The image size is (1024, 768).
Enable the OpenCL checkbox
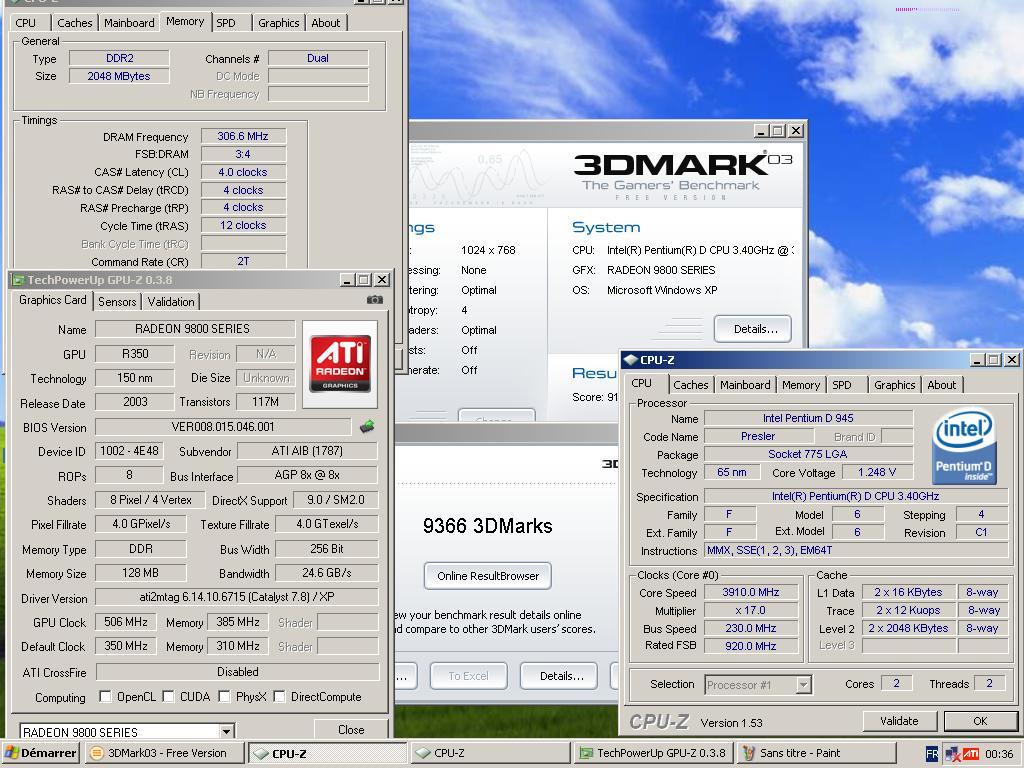click(105, 697)
